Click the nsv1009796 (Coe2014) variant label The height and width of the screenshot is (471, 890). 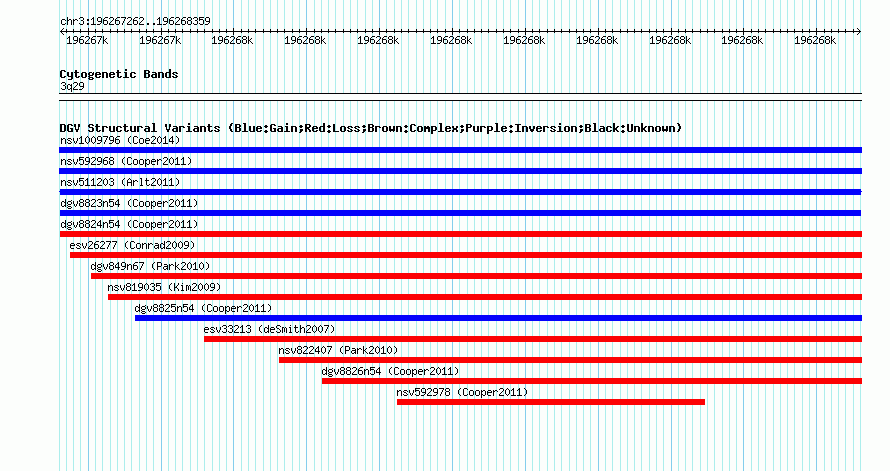click(120, 140)
